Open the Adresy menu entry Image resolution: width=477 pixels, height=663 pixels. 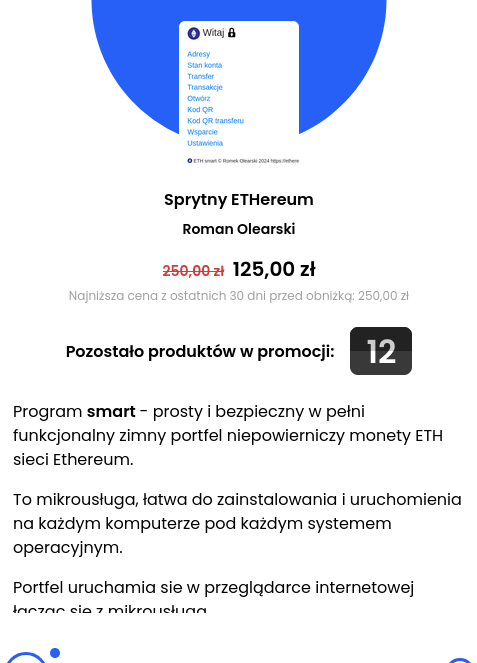click(x=198, y=54)
